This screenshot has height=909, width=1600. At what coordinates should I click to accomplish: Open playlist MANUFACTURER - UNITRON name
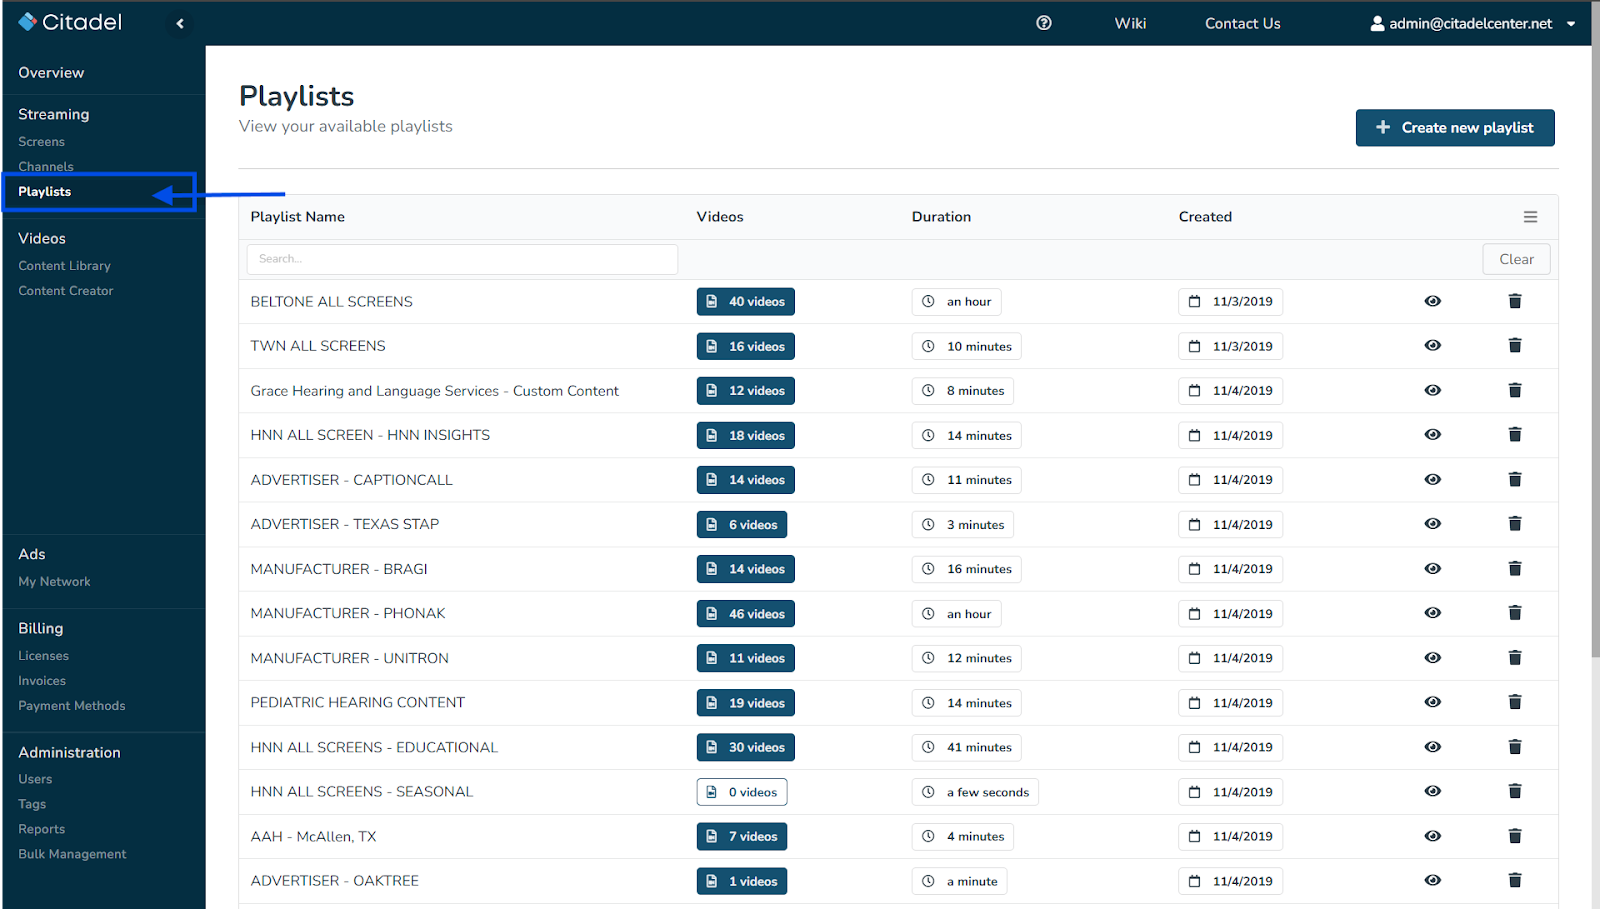point(349,658)
